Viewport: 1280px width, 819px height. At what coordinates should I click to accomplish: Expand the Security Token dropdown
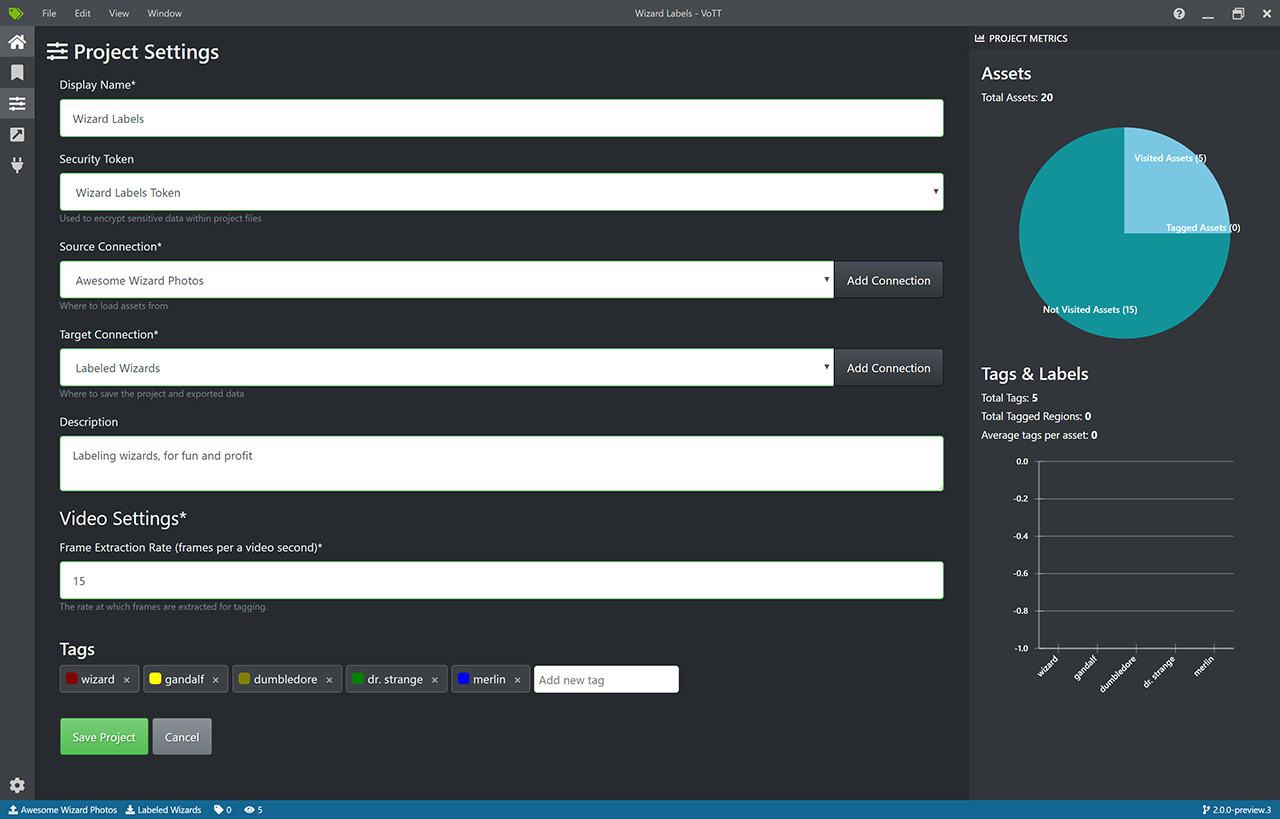click(501, 192)
